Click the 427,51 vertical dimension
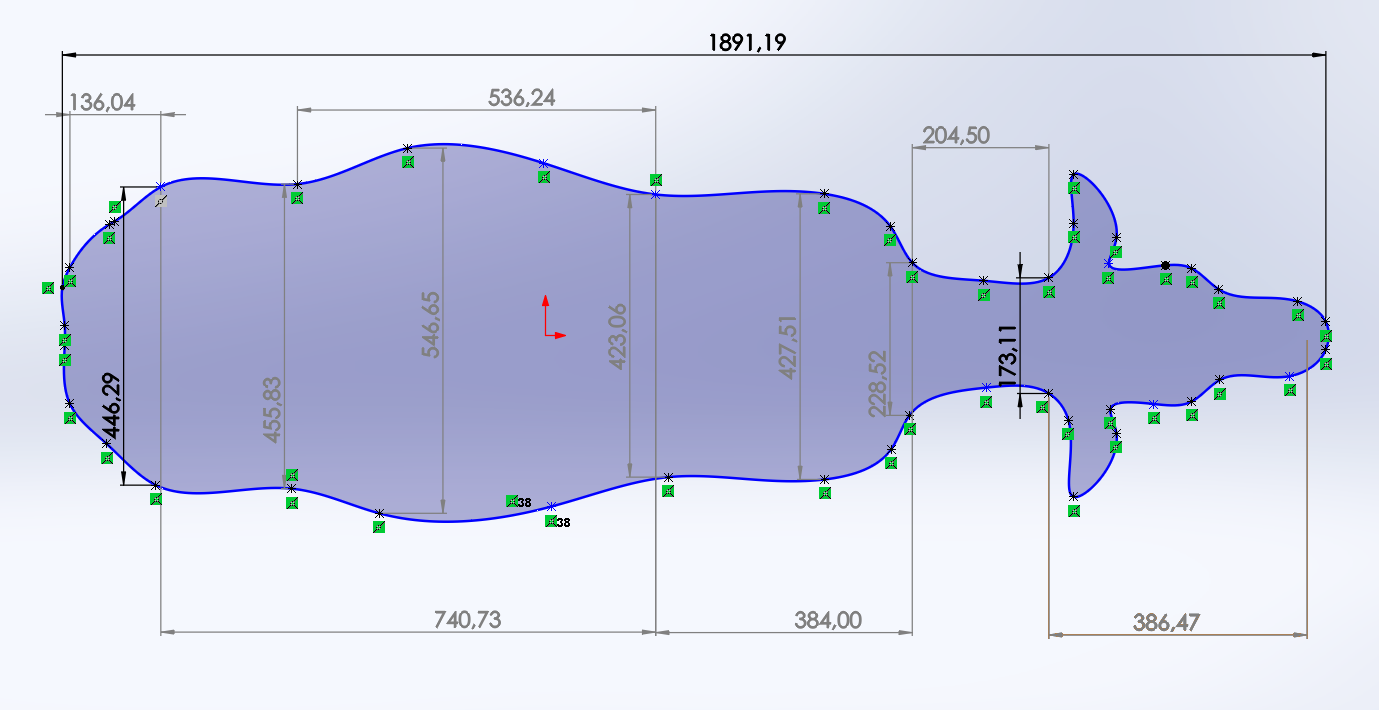The image size is (1379, 710). pyautogui.click(x=788, y=346)
